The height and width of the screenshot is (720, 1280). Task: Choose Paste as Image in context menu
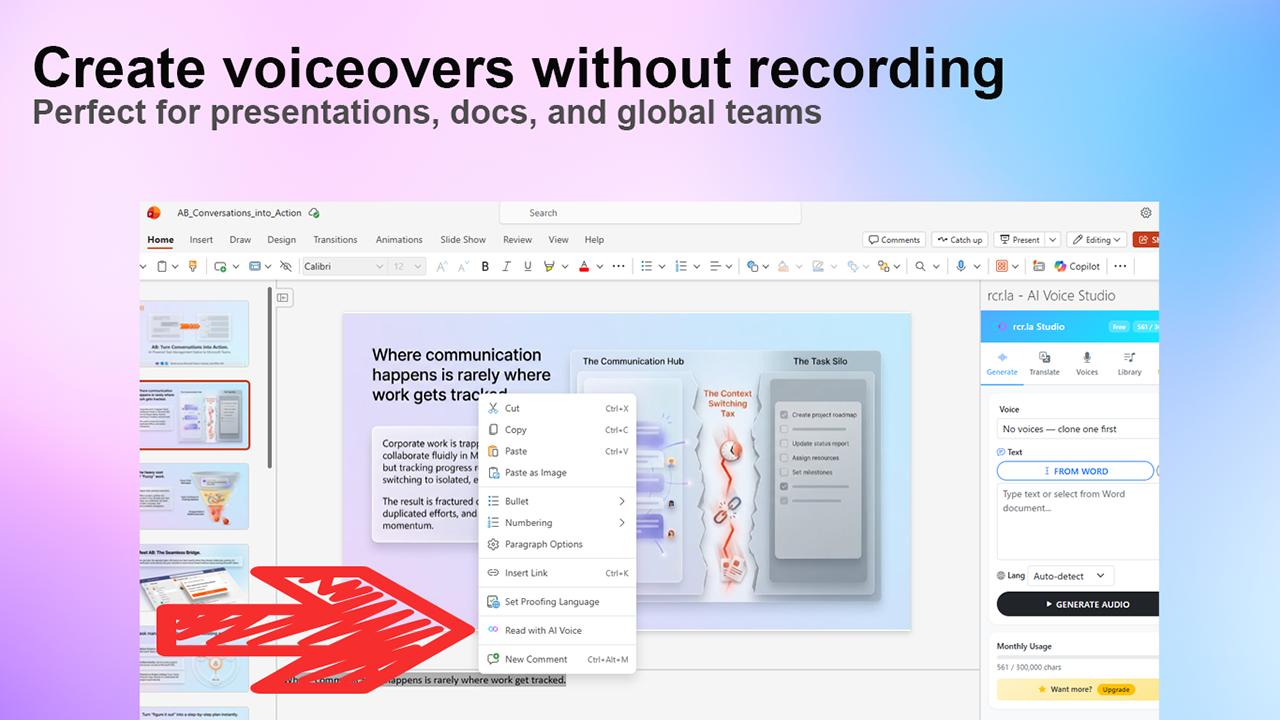(557, 473)
